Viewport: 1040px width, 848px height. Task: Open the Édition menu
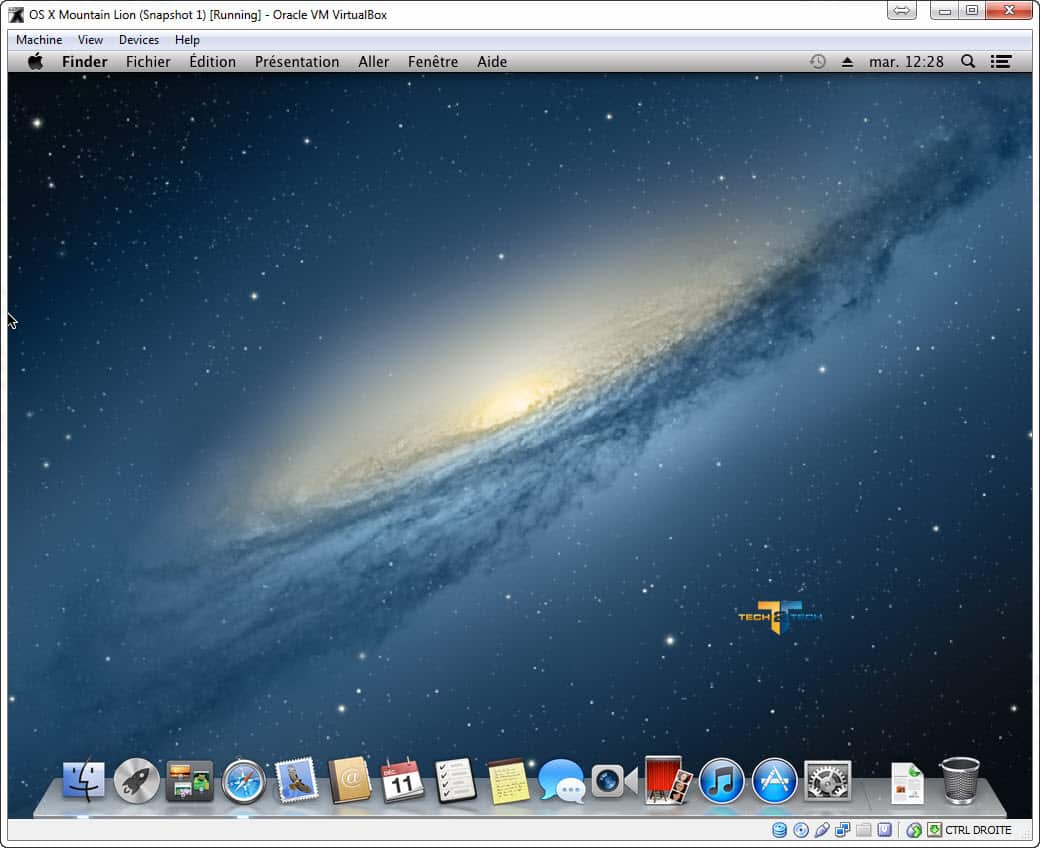click(212, 62)
